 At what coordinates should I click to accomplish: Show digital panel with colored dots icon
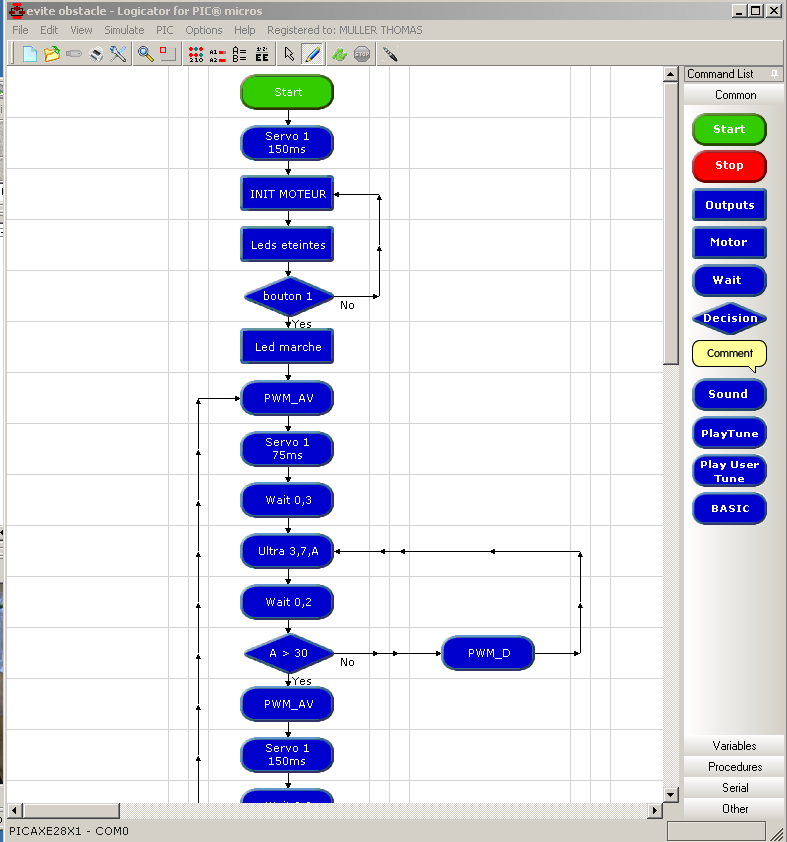[x=196, y=54]
